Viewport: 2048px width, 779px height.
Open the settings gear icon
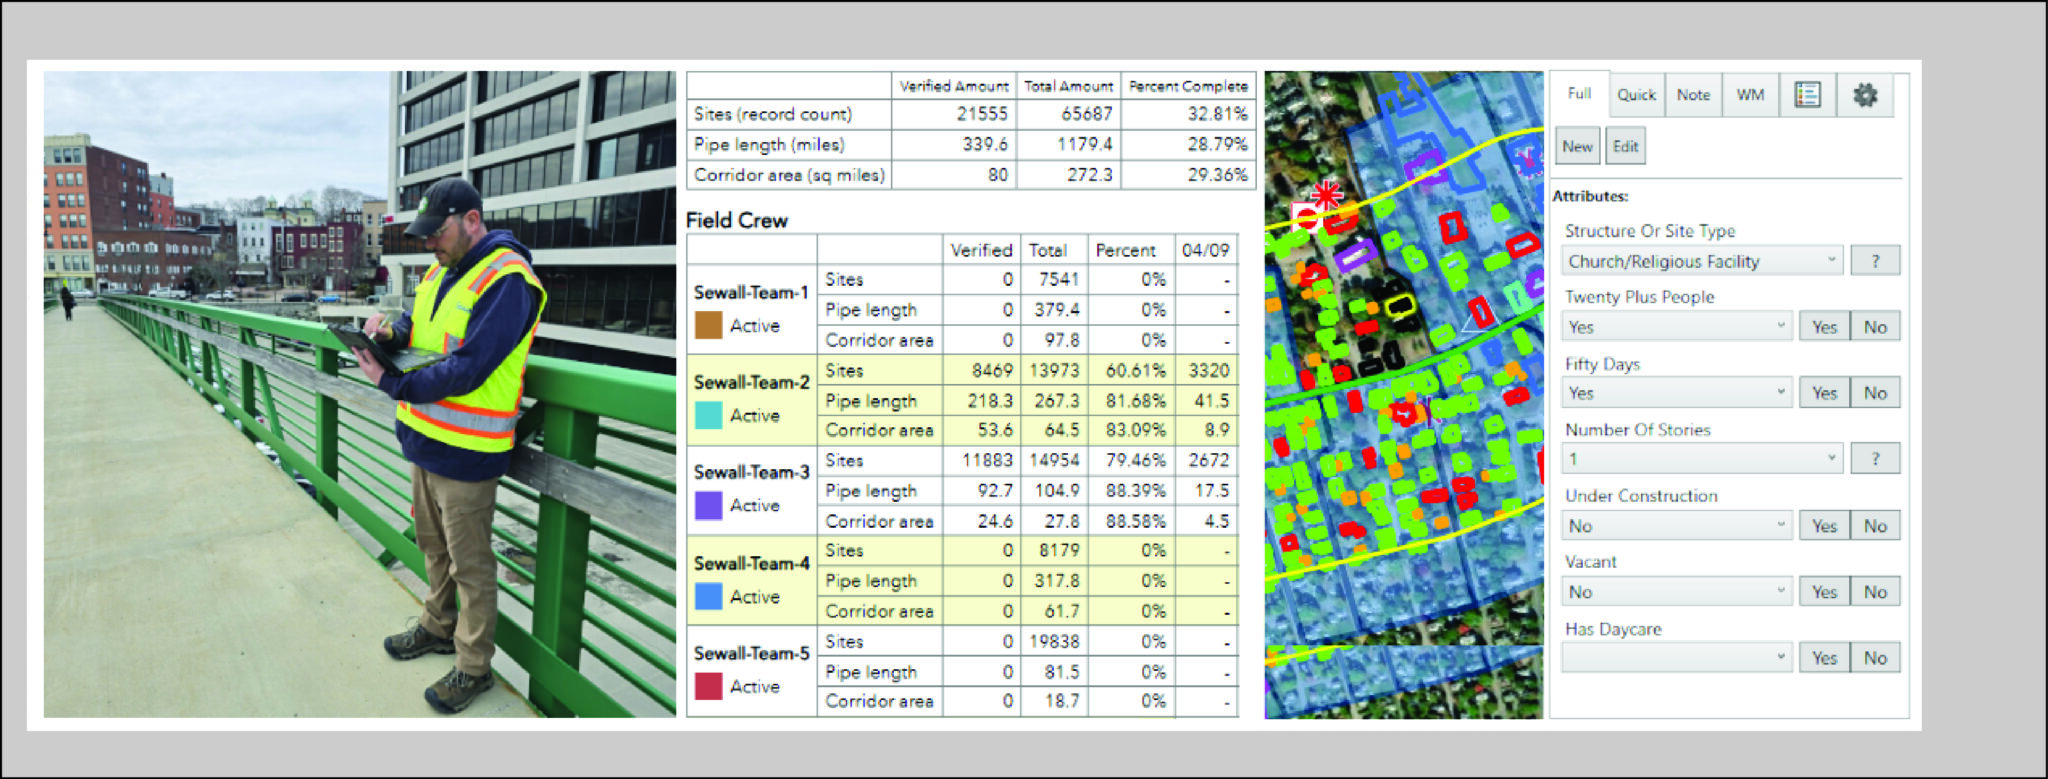point(1865,95)
